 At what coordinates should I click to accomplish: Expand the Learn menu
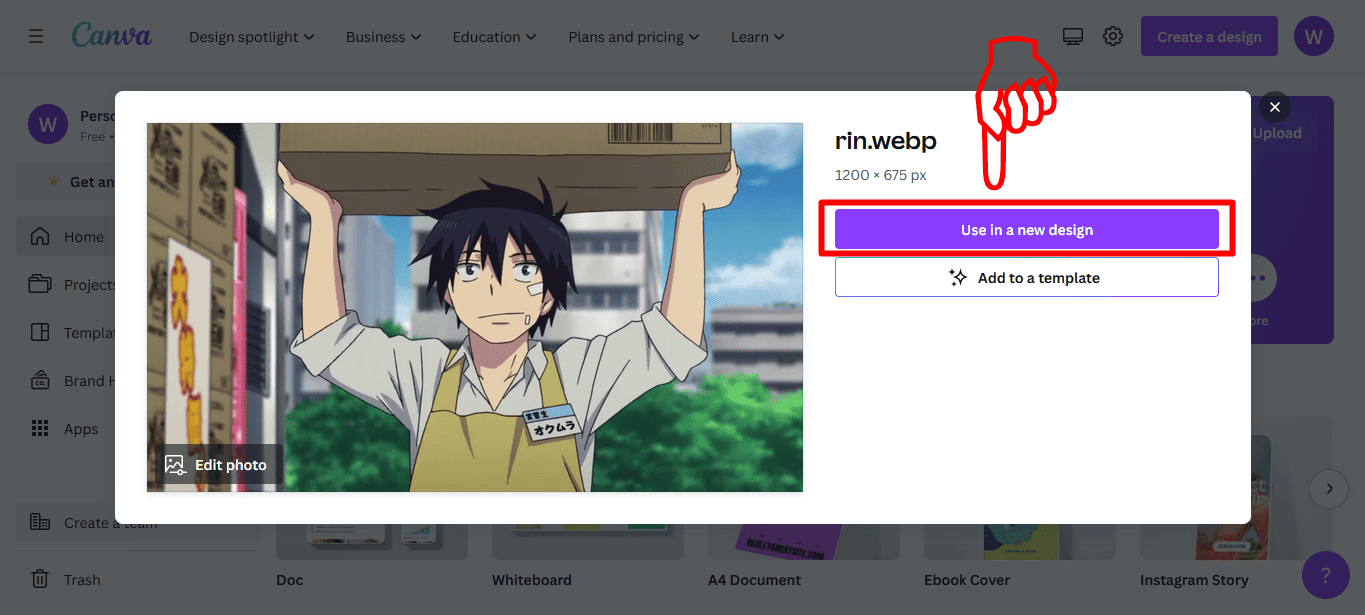pos(757,37)
